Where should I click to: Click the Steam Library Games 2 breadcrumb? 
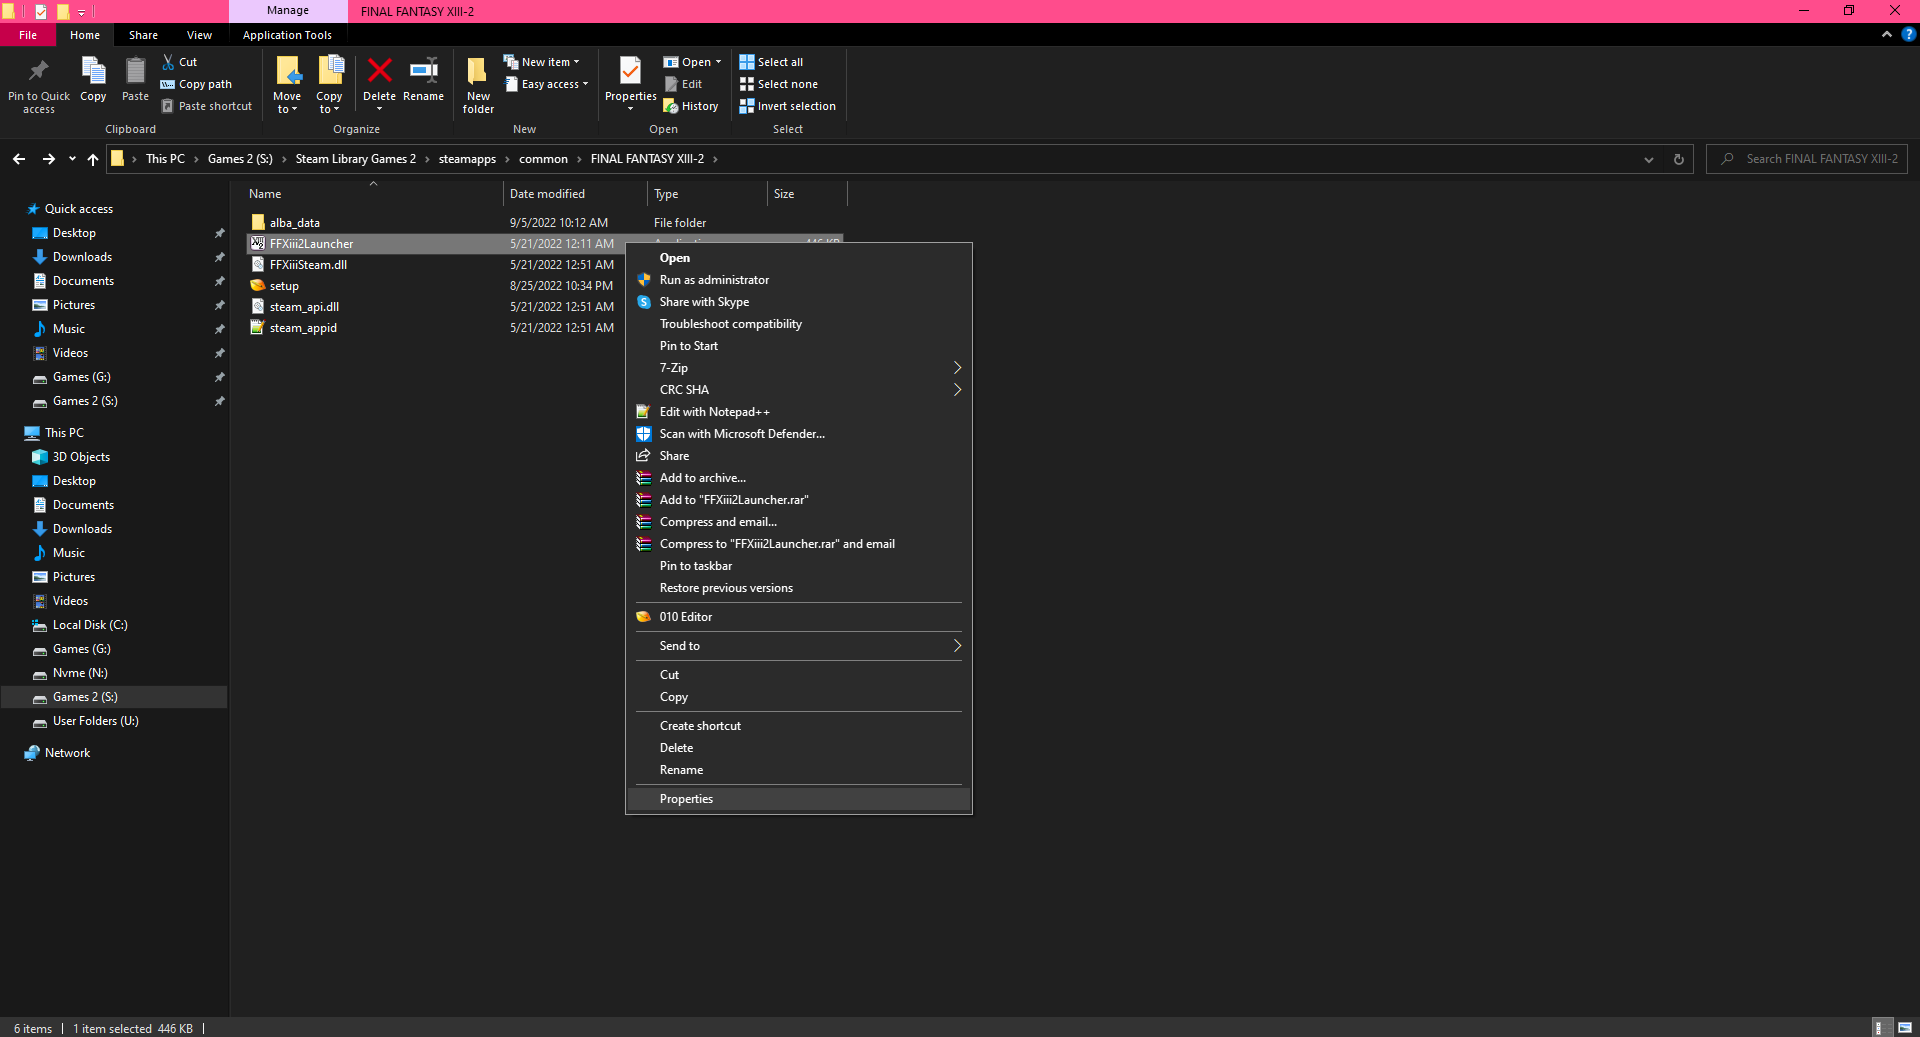pos(355,159)
